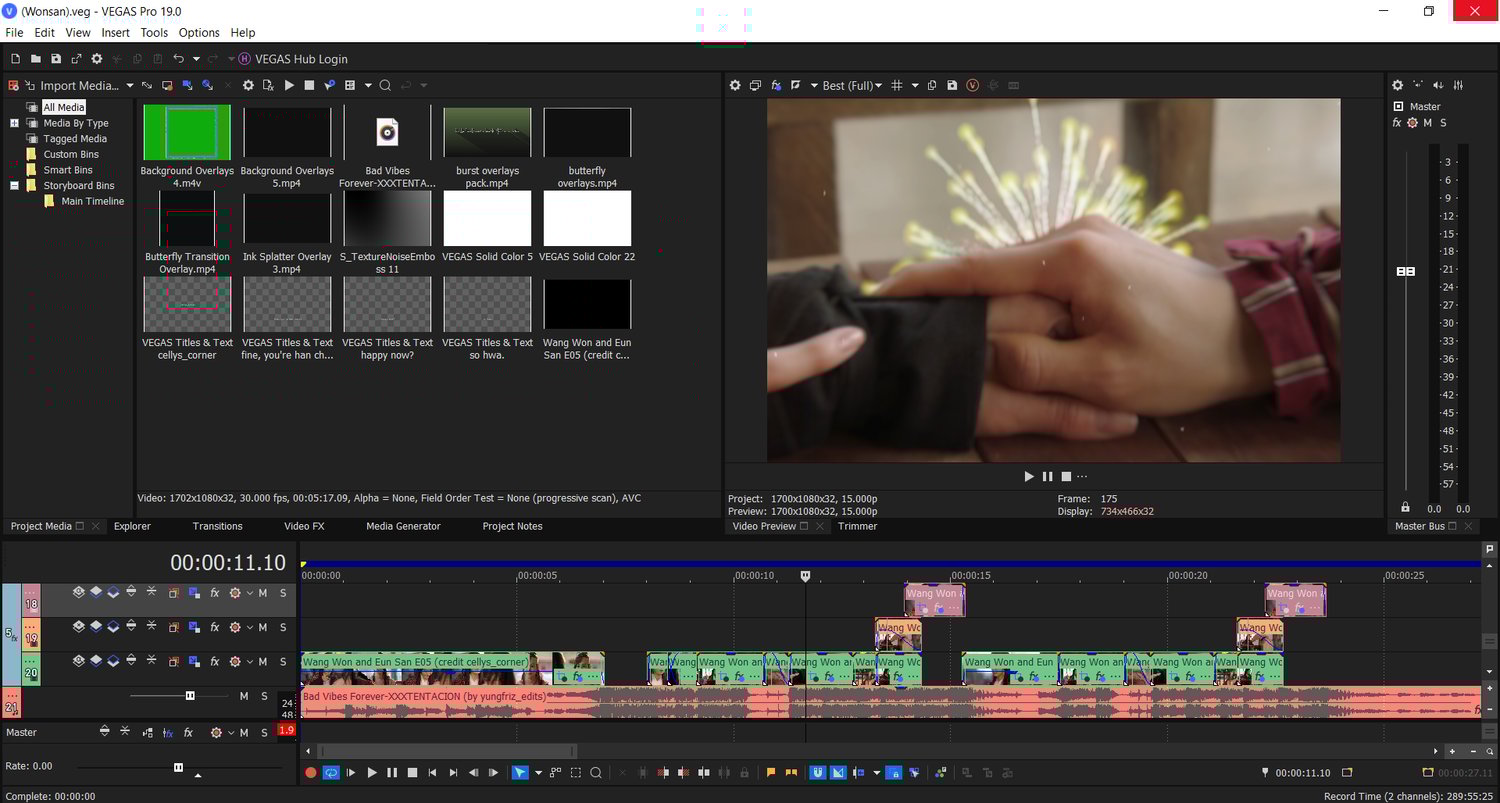Image resolution: width=1500 pixels, height=803 pixels.
Task: Mute video track 18
Action: coord(263,593)
